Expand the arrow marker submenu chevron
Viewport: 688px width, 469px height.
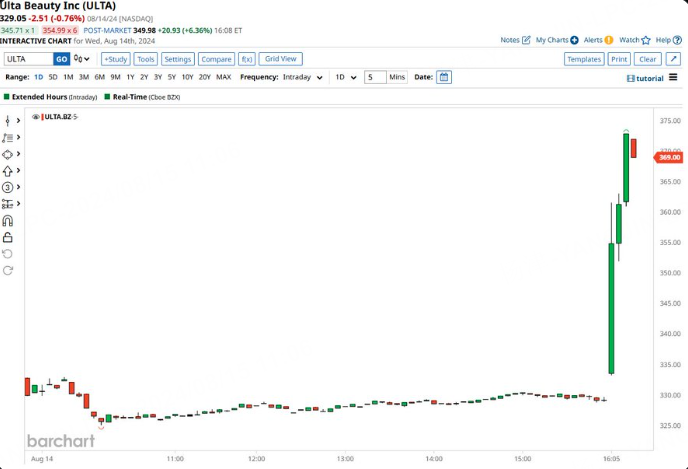pyautogui.click(x=18, y=171)
